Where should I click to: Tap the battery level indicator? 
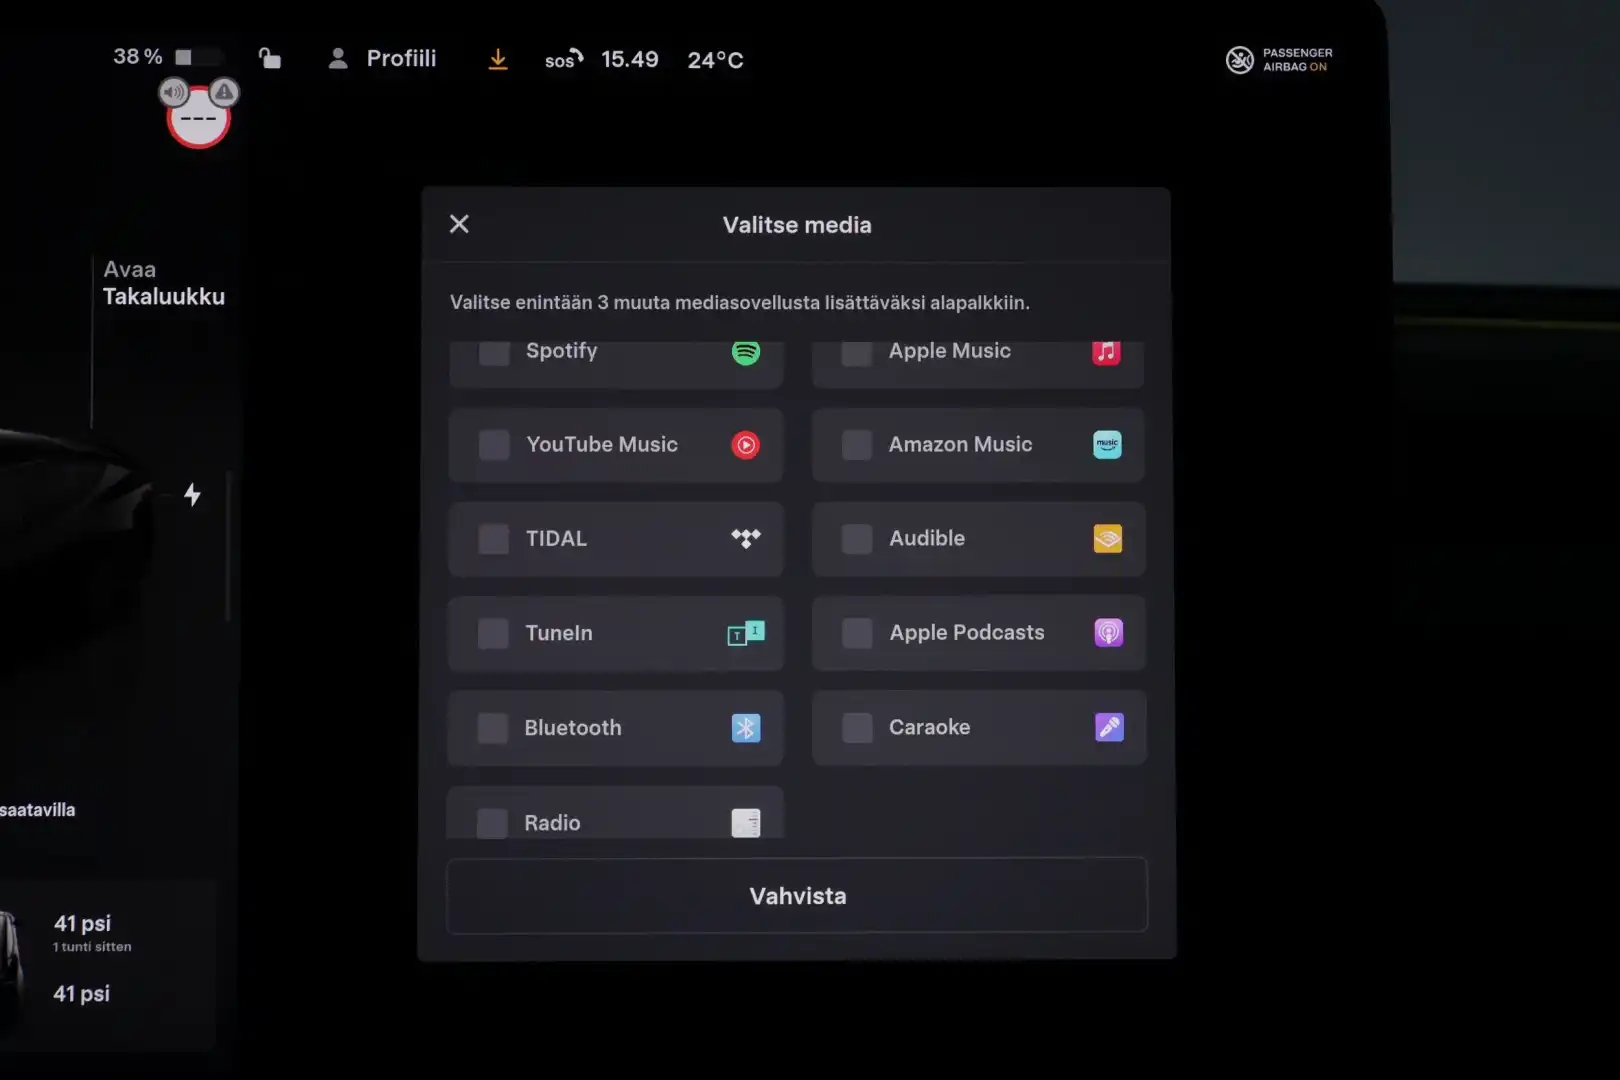[197, 57]
